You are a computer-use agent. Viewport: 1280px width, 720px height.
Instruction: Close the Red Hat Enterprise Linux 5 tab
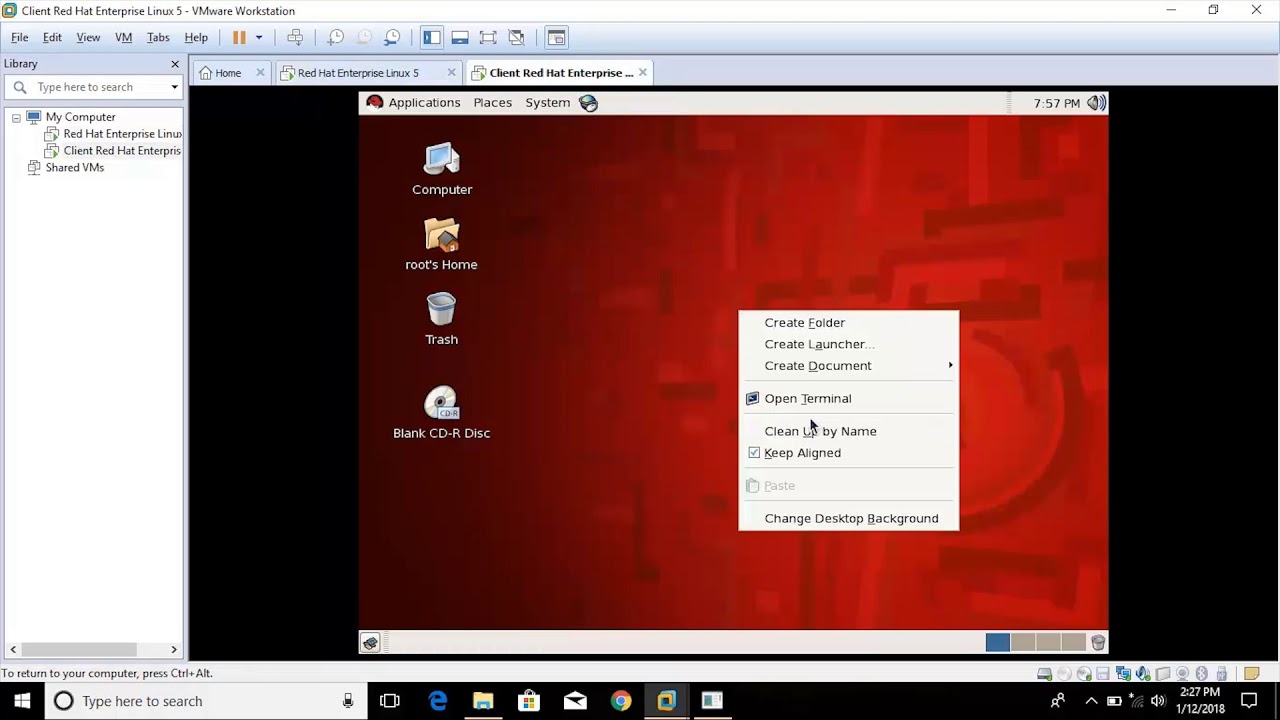451,73
